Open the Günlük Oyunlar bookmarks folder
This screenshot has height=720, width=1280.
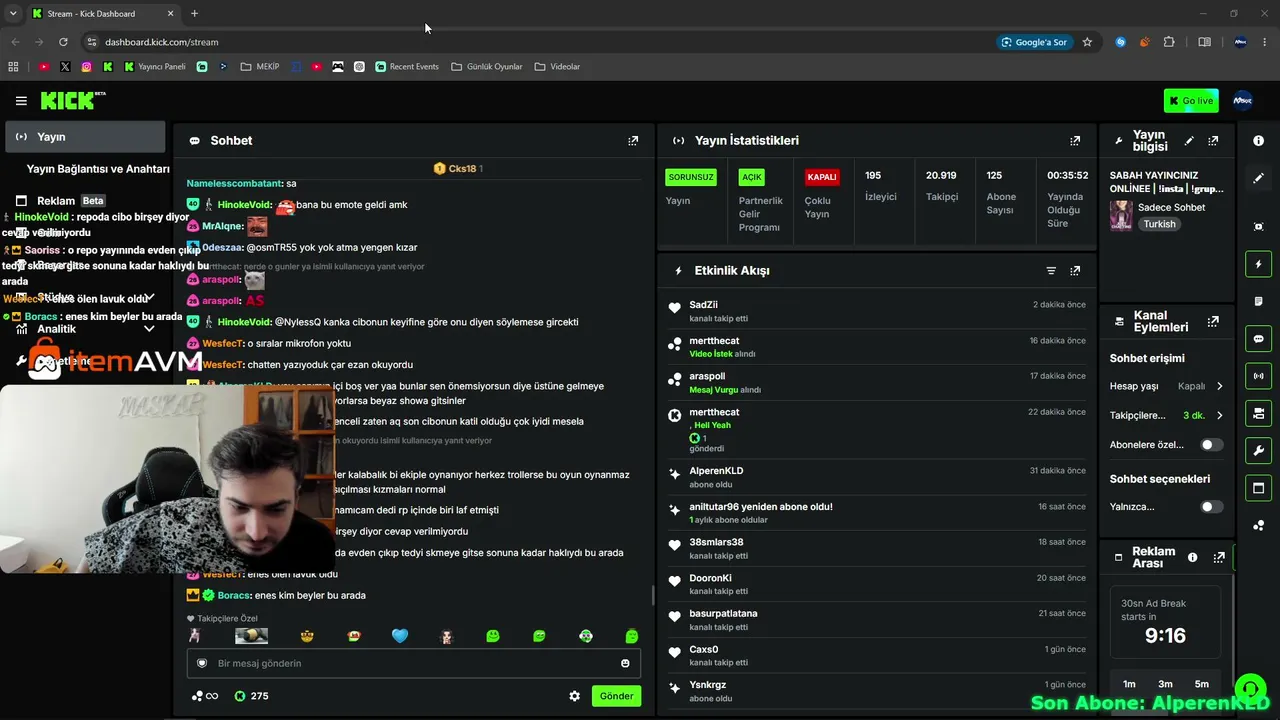click(x=487, y=67)
